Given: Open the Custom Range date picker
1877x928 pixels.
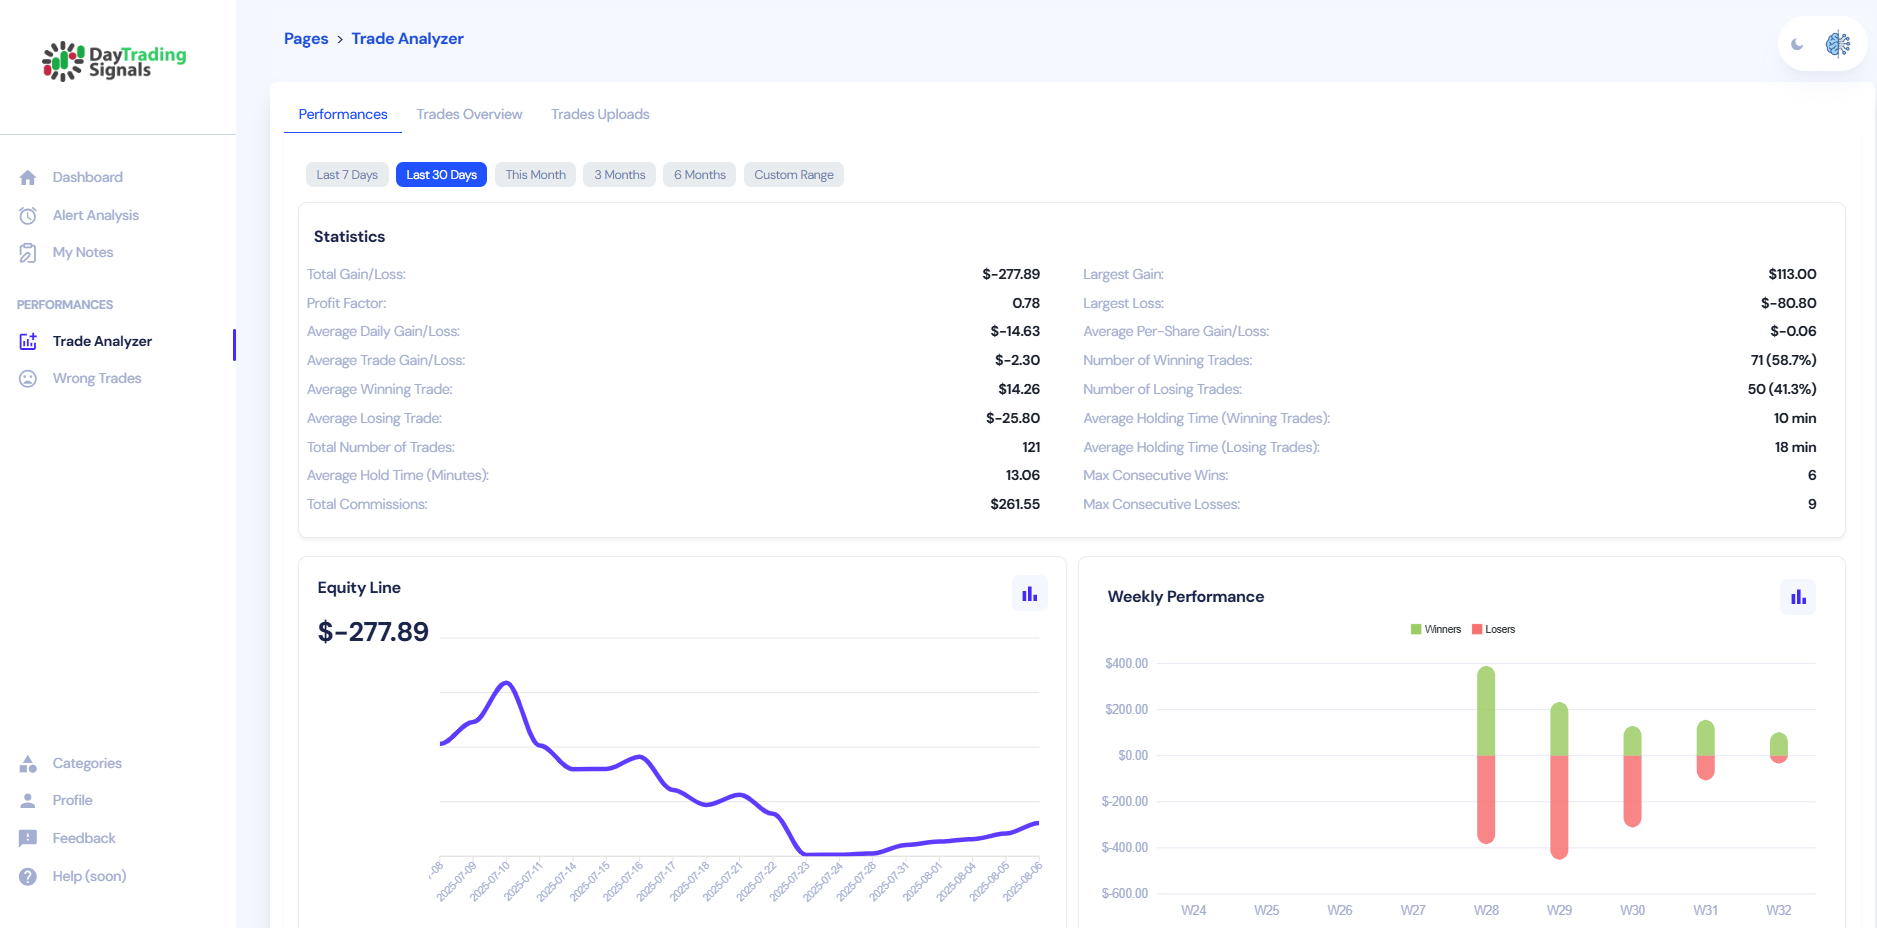Looking at the screenshot, I should (793, 175).
